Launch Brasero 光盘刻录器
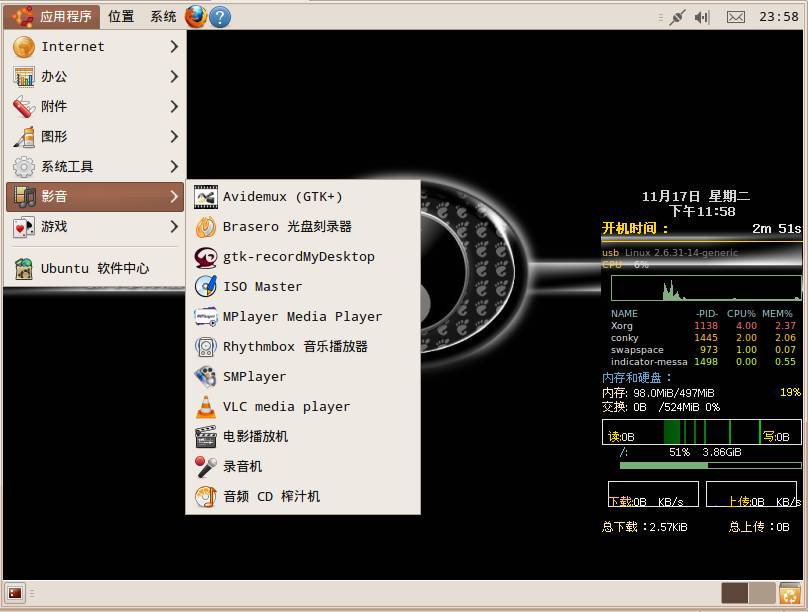The width and height of the screenshot is (808, 612). coord(303,227)
